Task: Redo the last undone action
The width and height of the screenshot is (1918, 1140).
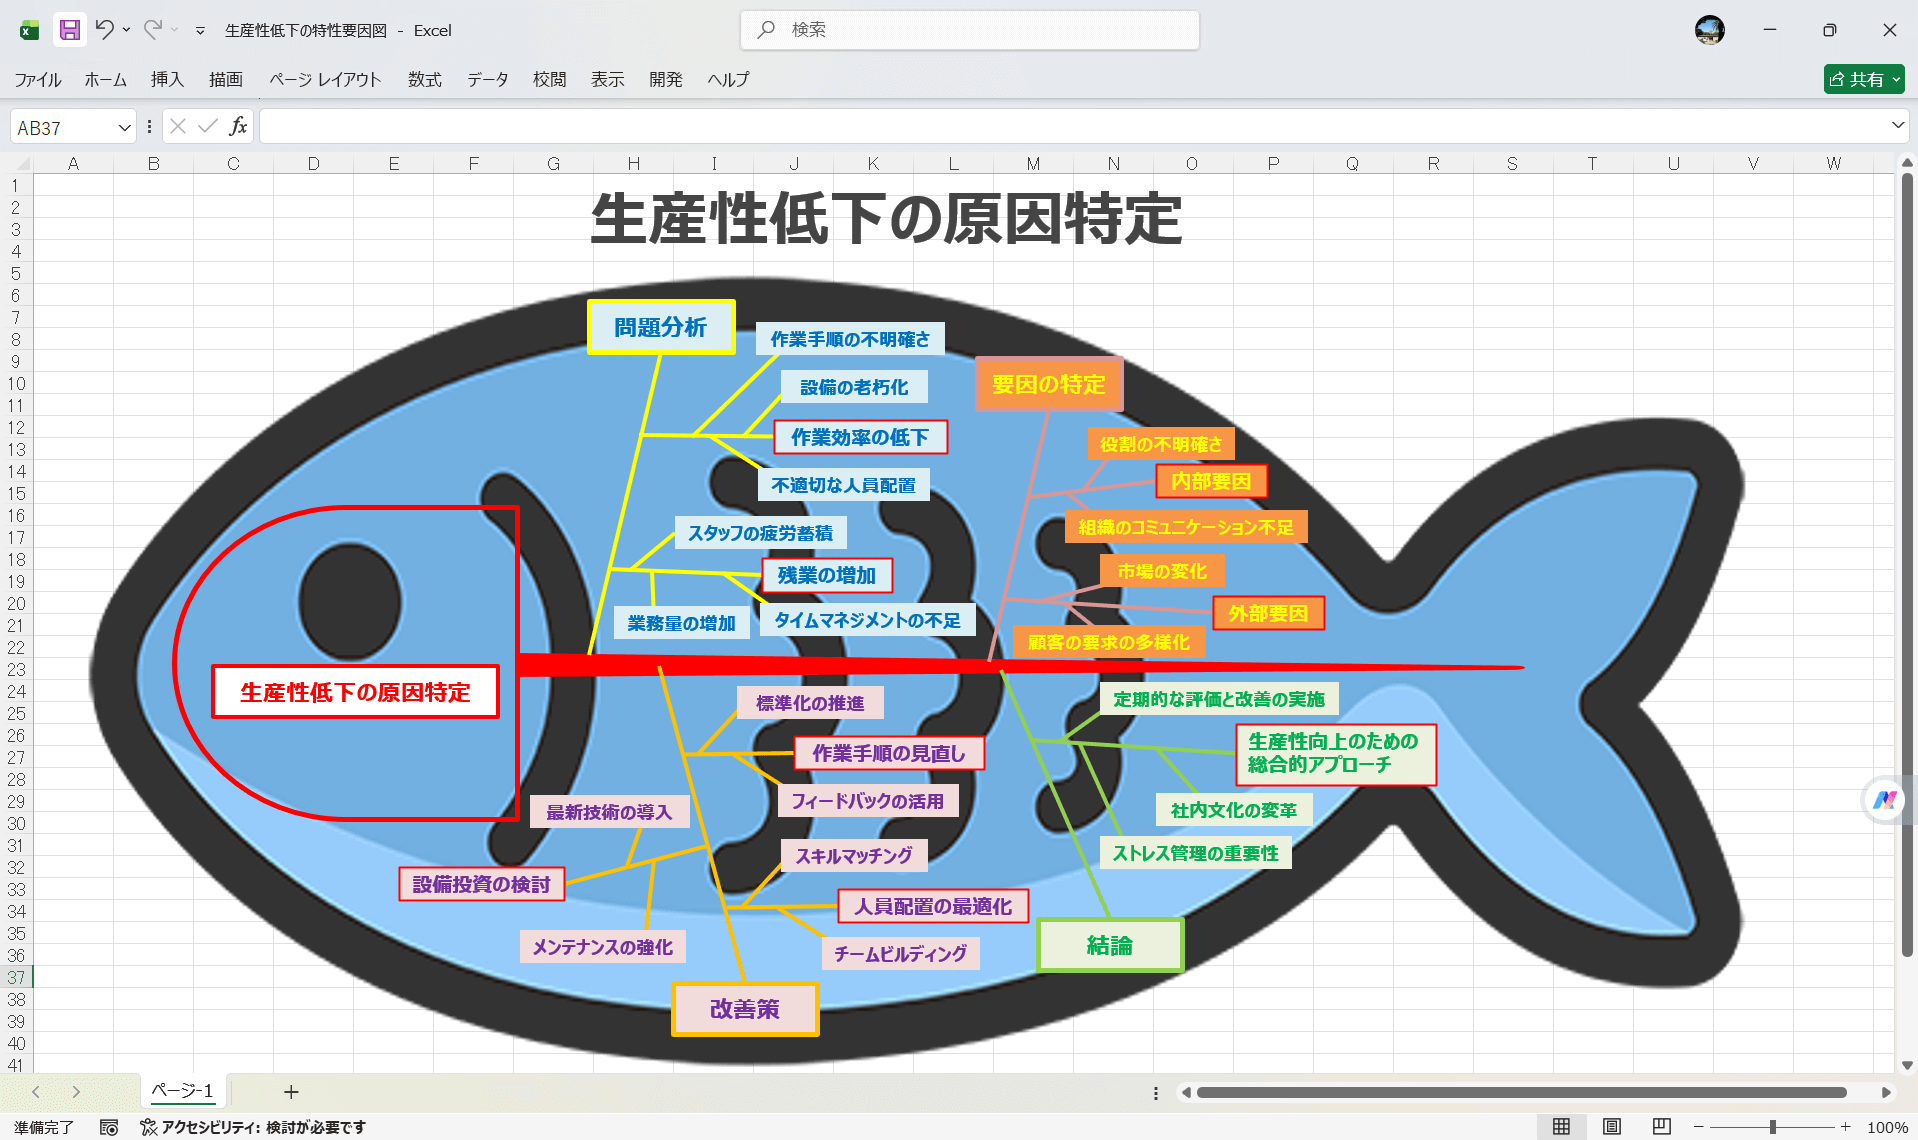Action: coord(152,30)
